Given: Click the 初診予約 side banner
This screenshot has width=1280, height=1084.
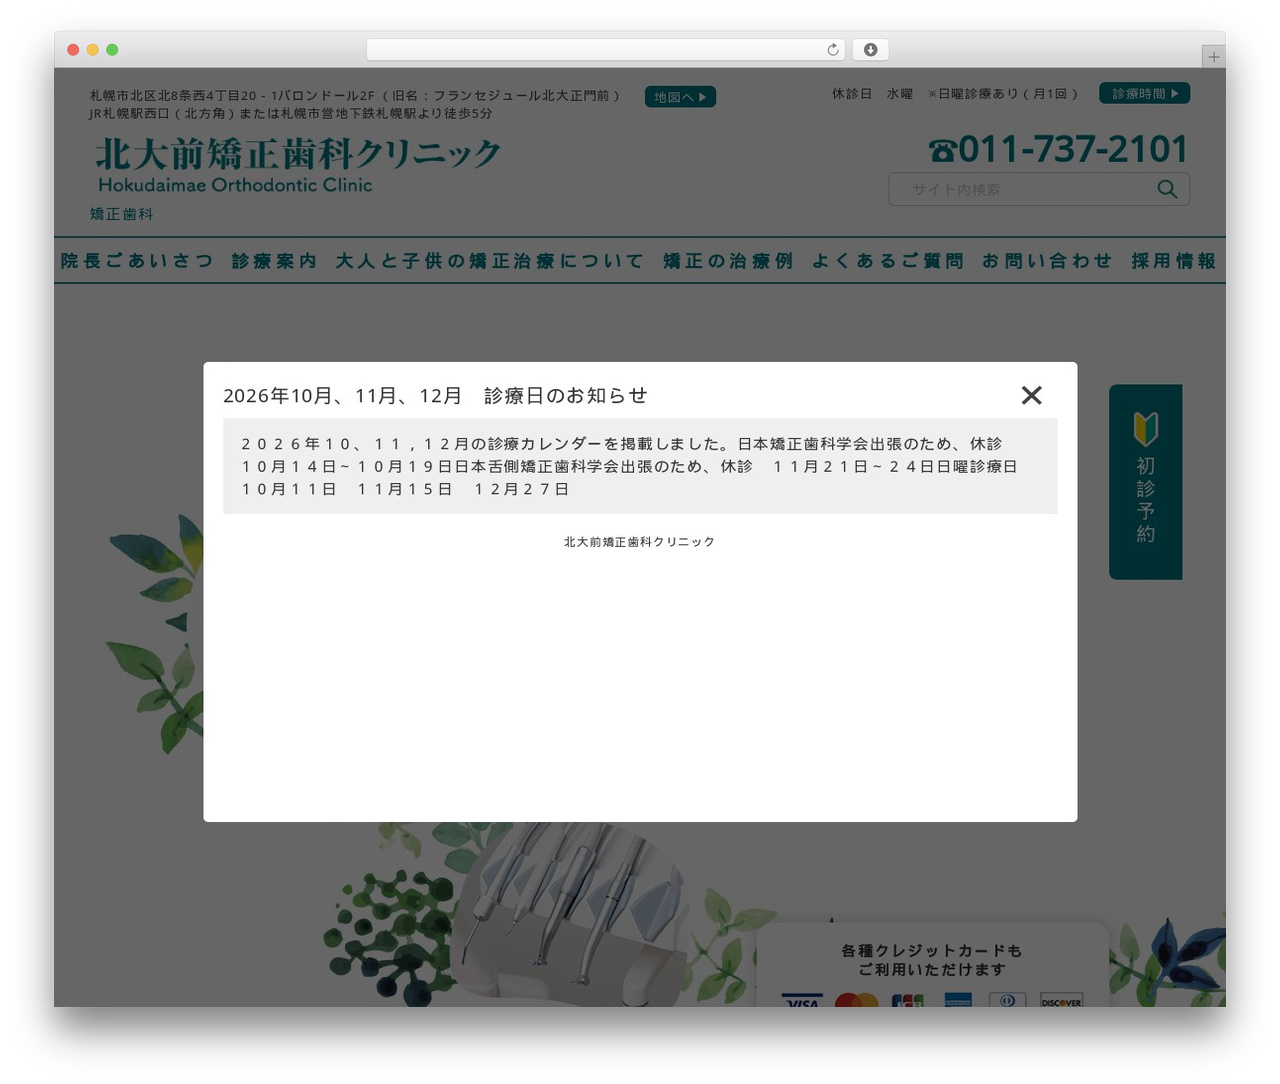Looking at the screenshot, I should (x=1146, y=482).
